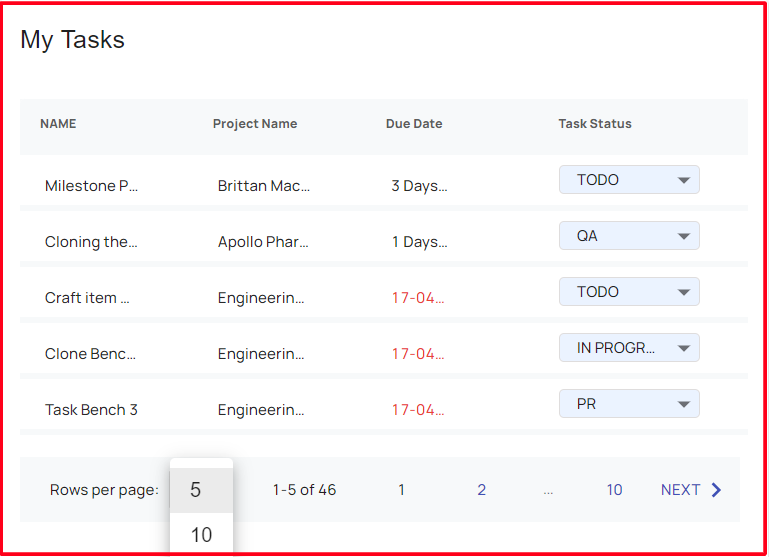Click the Rows per page label
The width and height of the screenshot is (769, 557).
[x=104, y=490]
